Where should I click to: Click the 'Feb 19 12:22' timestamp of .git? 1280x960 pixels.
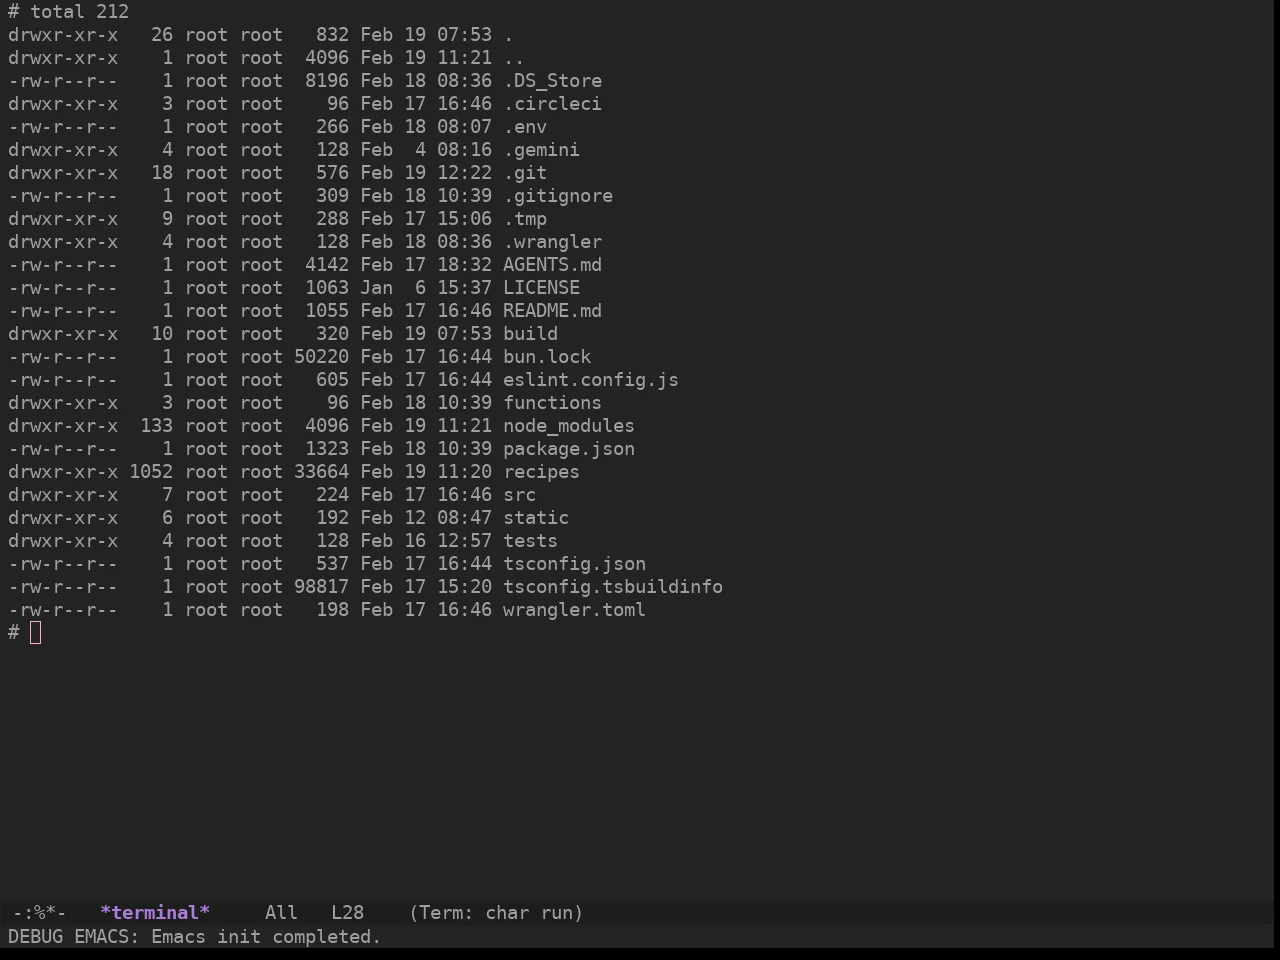tap(426, 173)
